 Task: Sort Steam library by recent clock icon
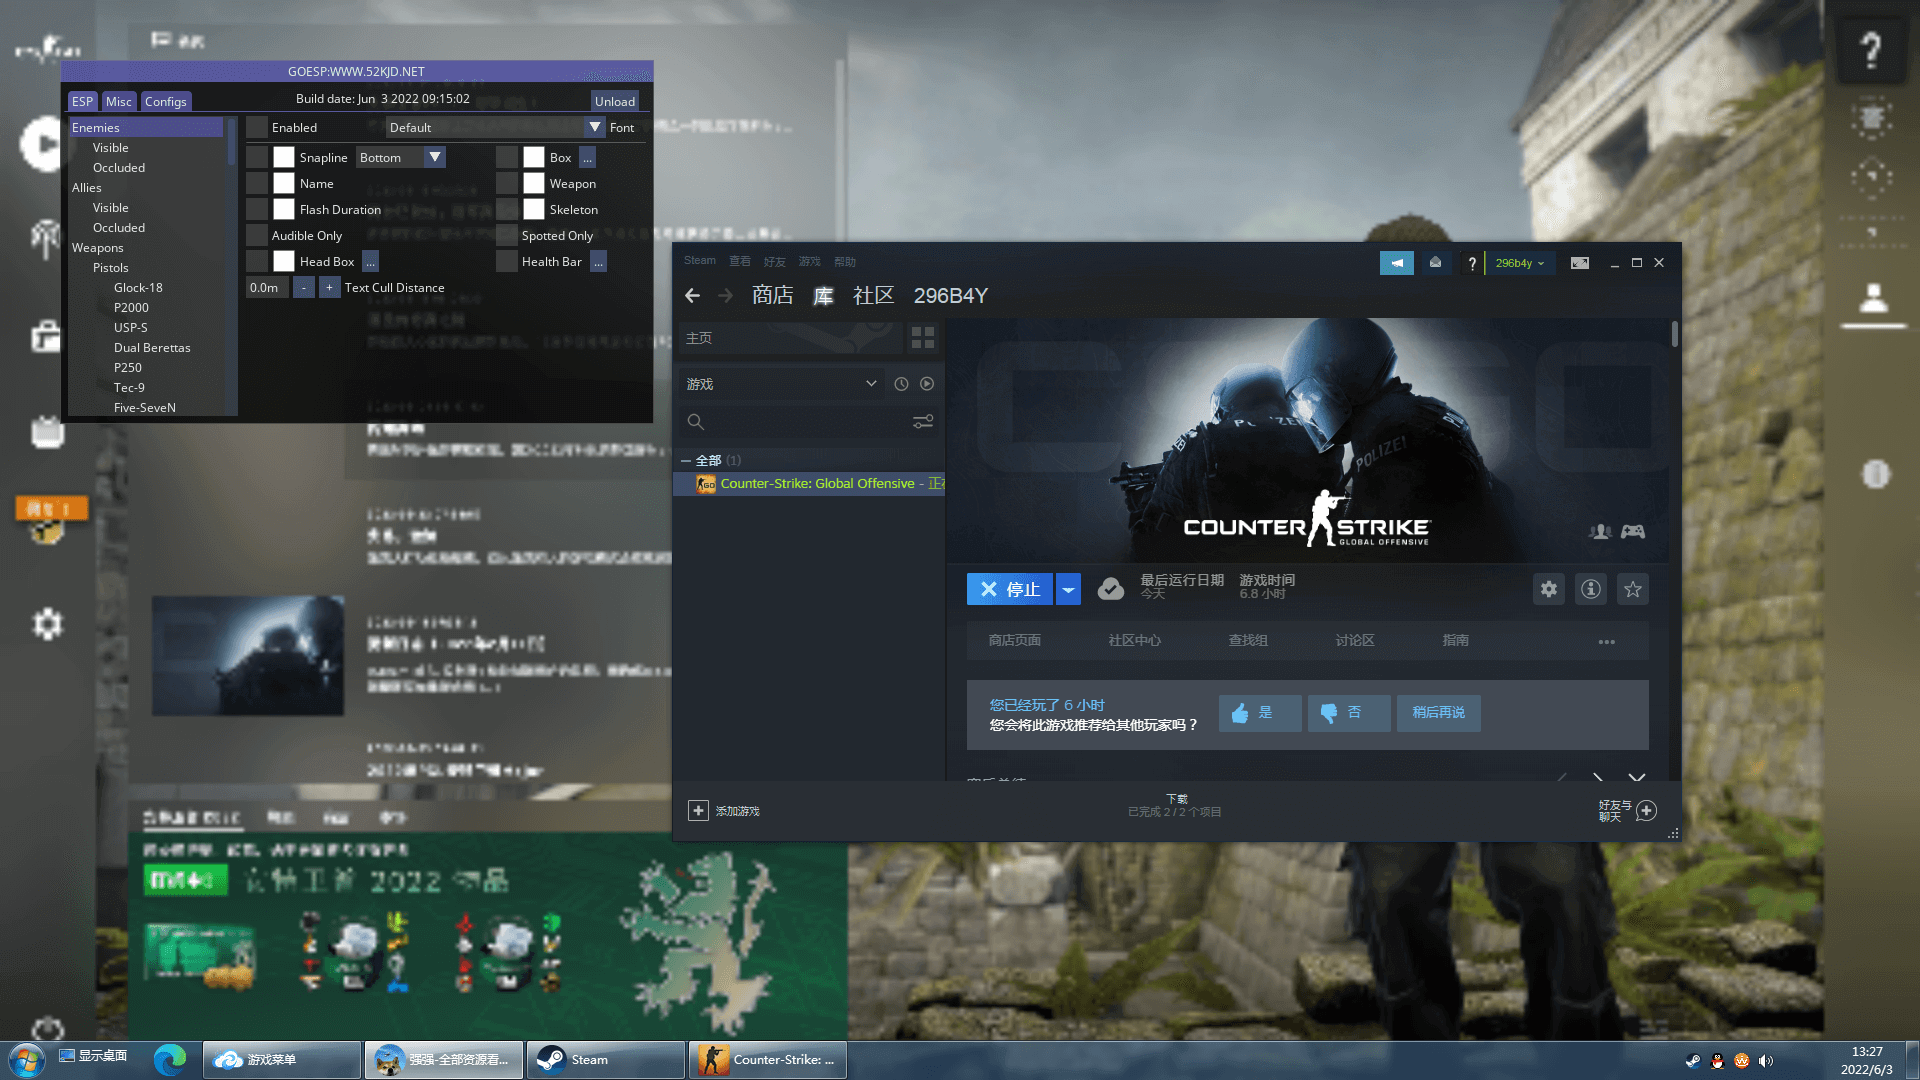pos(901,384)
